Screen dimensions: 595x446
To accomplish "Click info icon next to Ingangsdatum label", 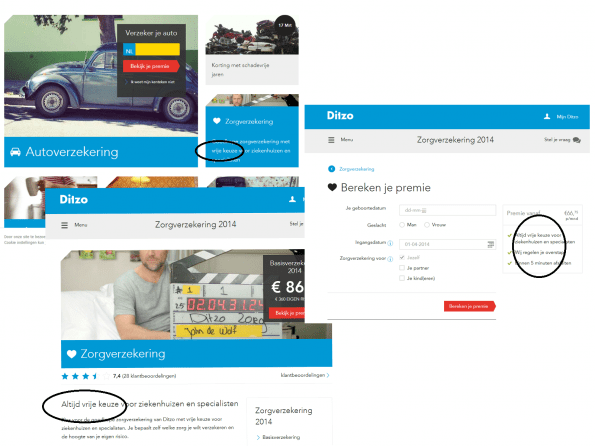I will click(x=390, y=243).
